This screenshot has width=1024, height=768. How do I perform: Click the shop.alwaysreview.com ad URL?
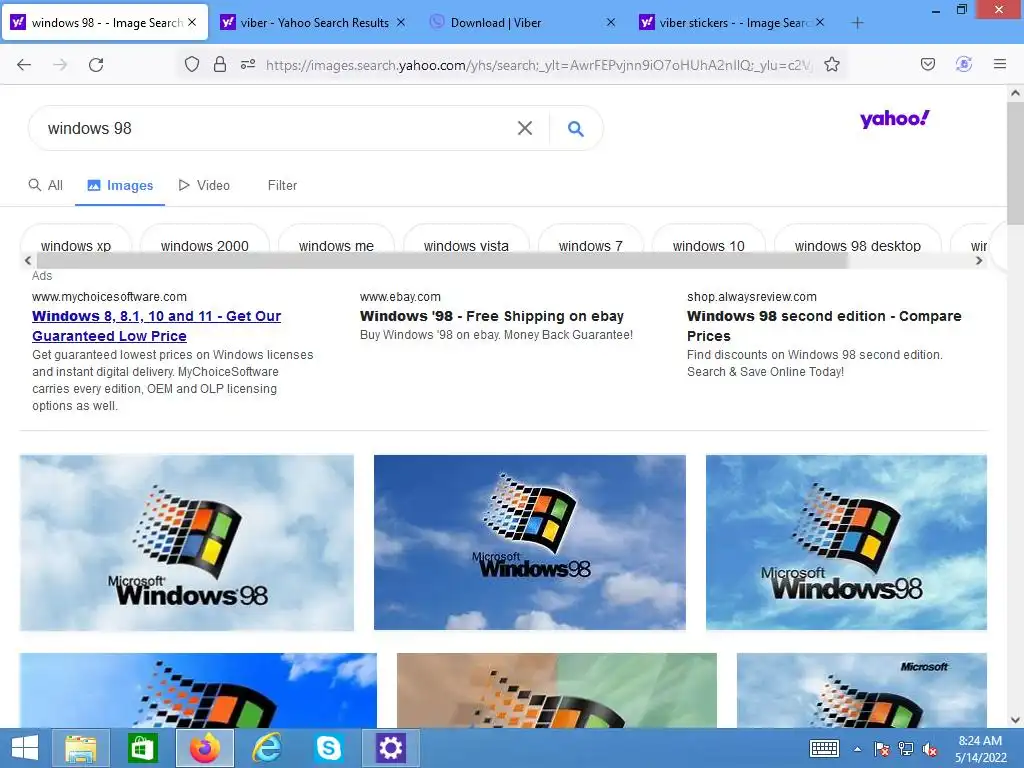pyautogui.click(x=752, y=296)
